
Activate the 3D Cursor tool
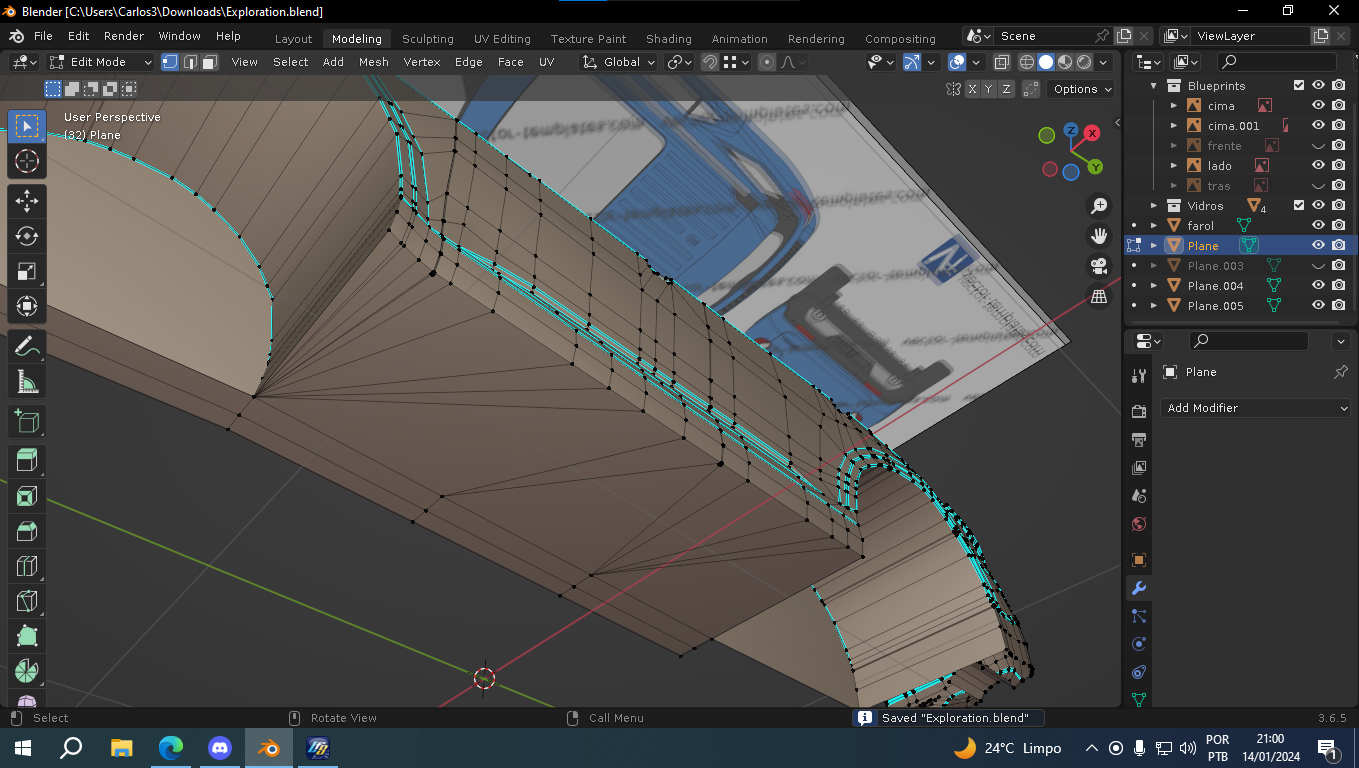click(27, 161)
